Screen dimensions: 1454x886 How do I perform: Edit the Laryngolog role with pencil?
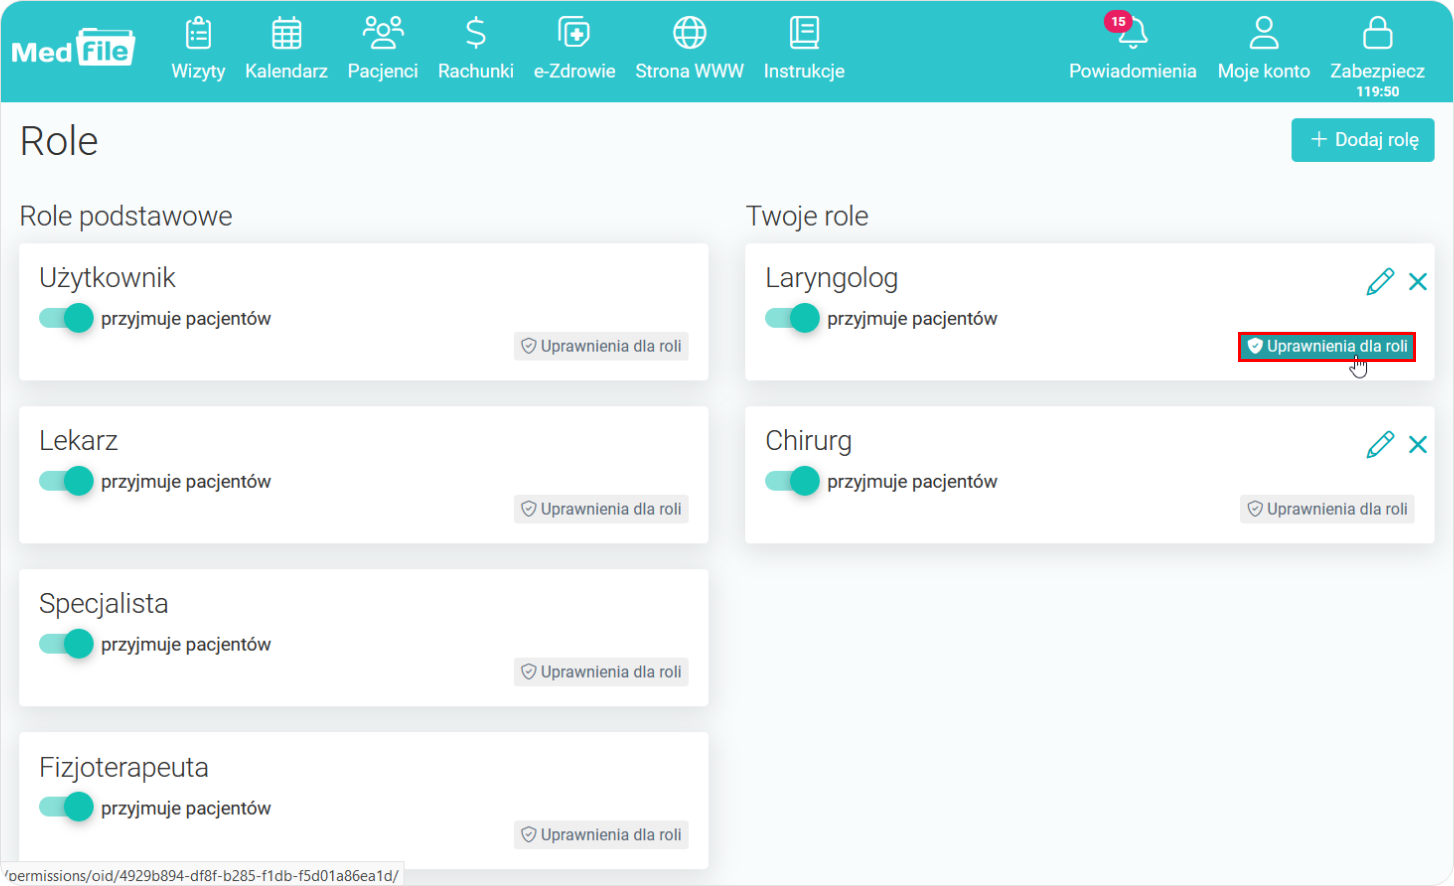[1380, 282]
